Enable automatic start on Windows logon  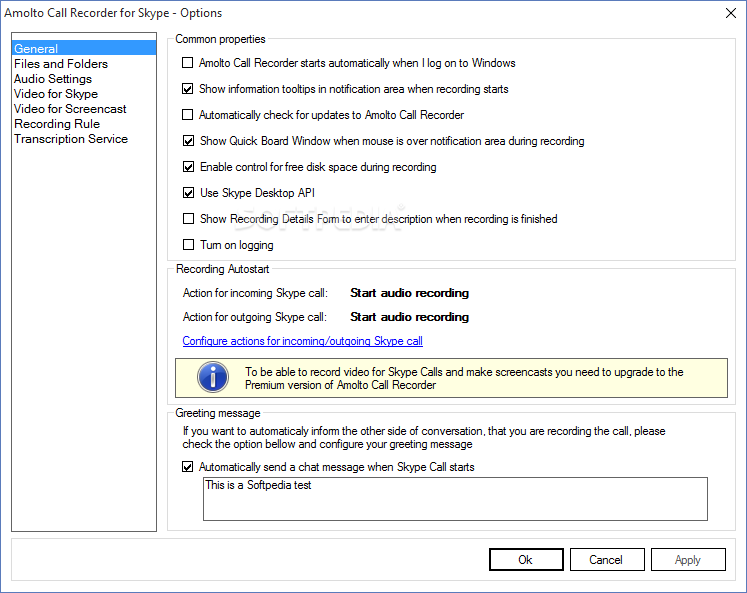click(188, 63)
